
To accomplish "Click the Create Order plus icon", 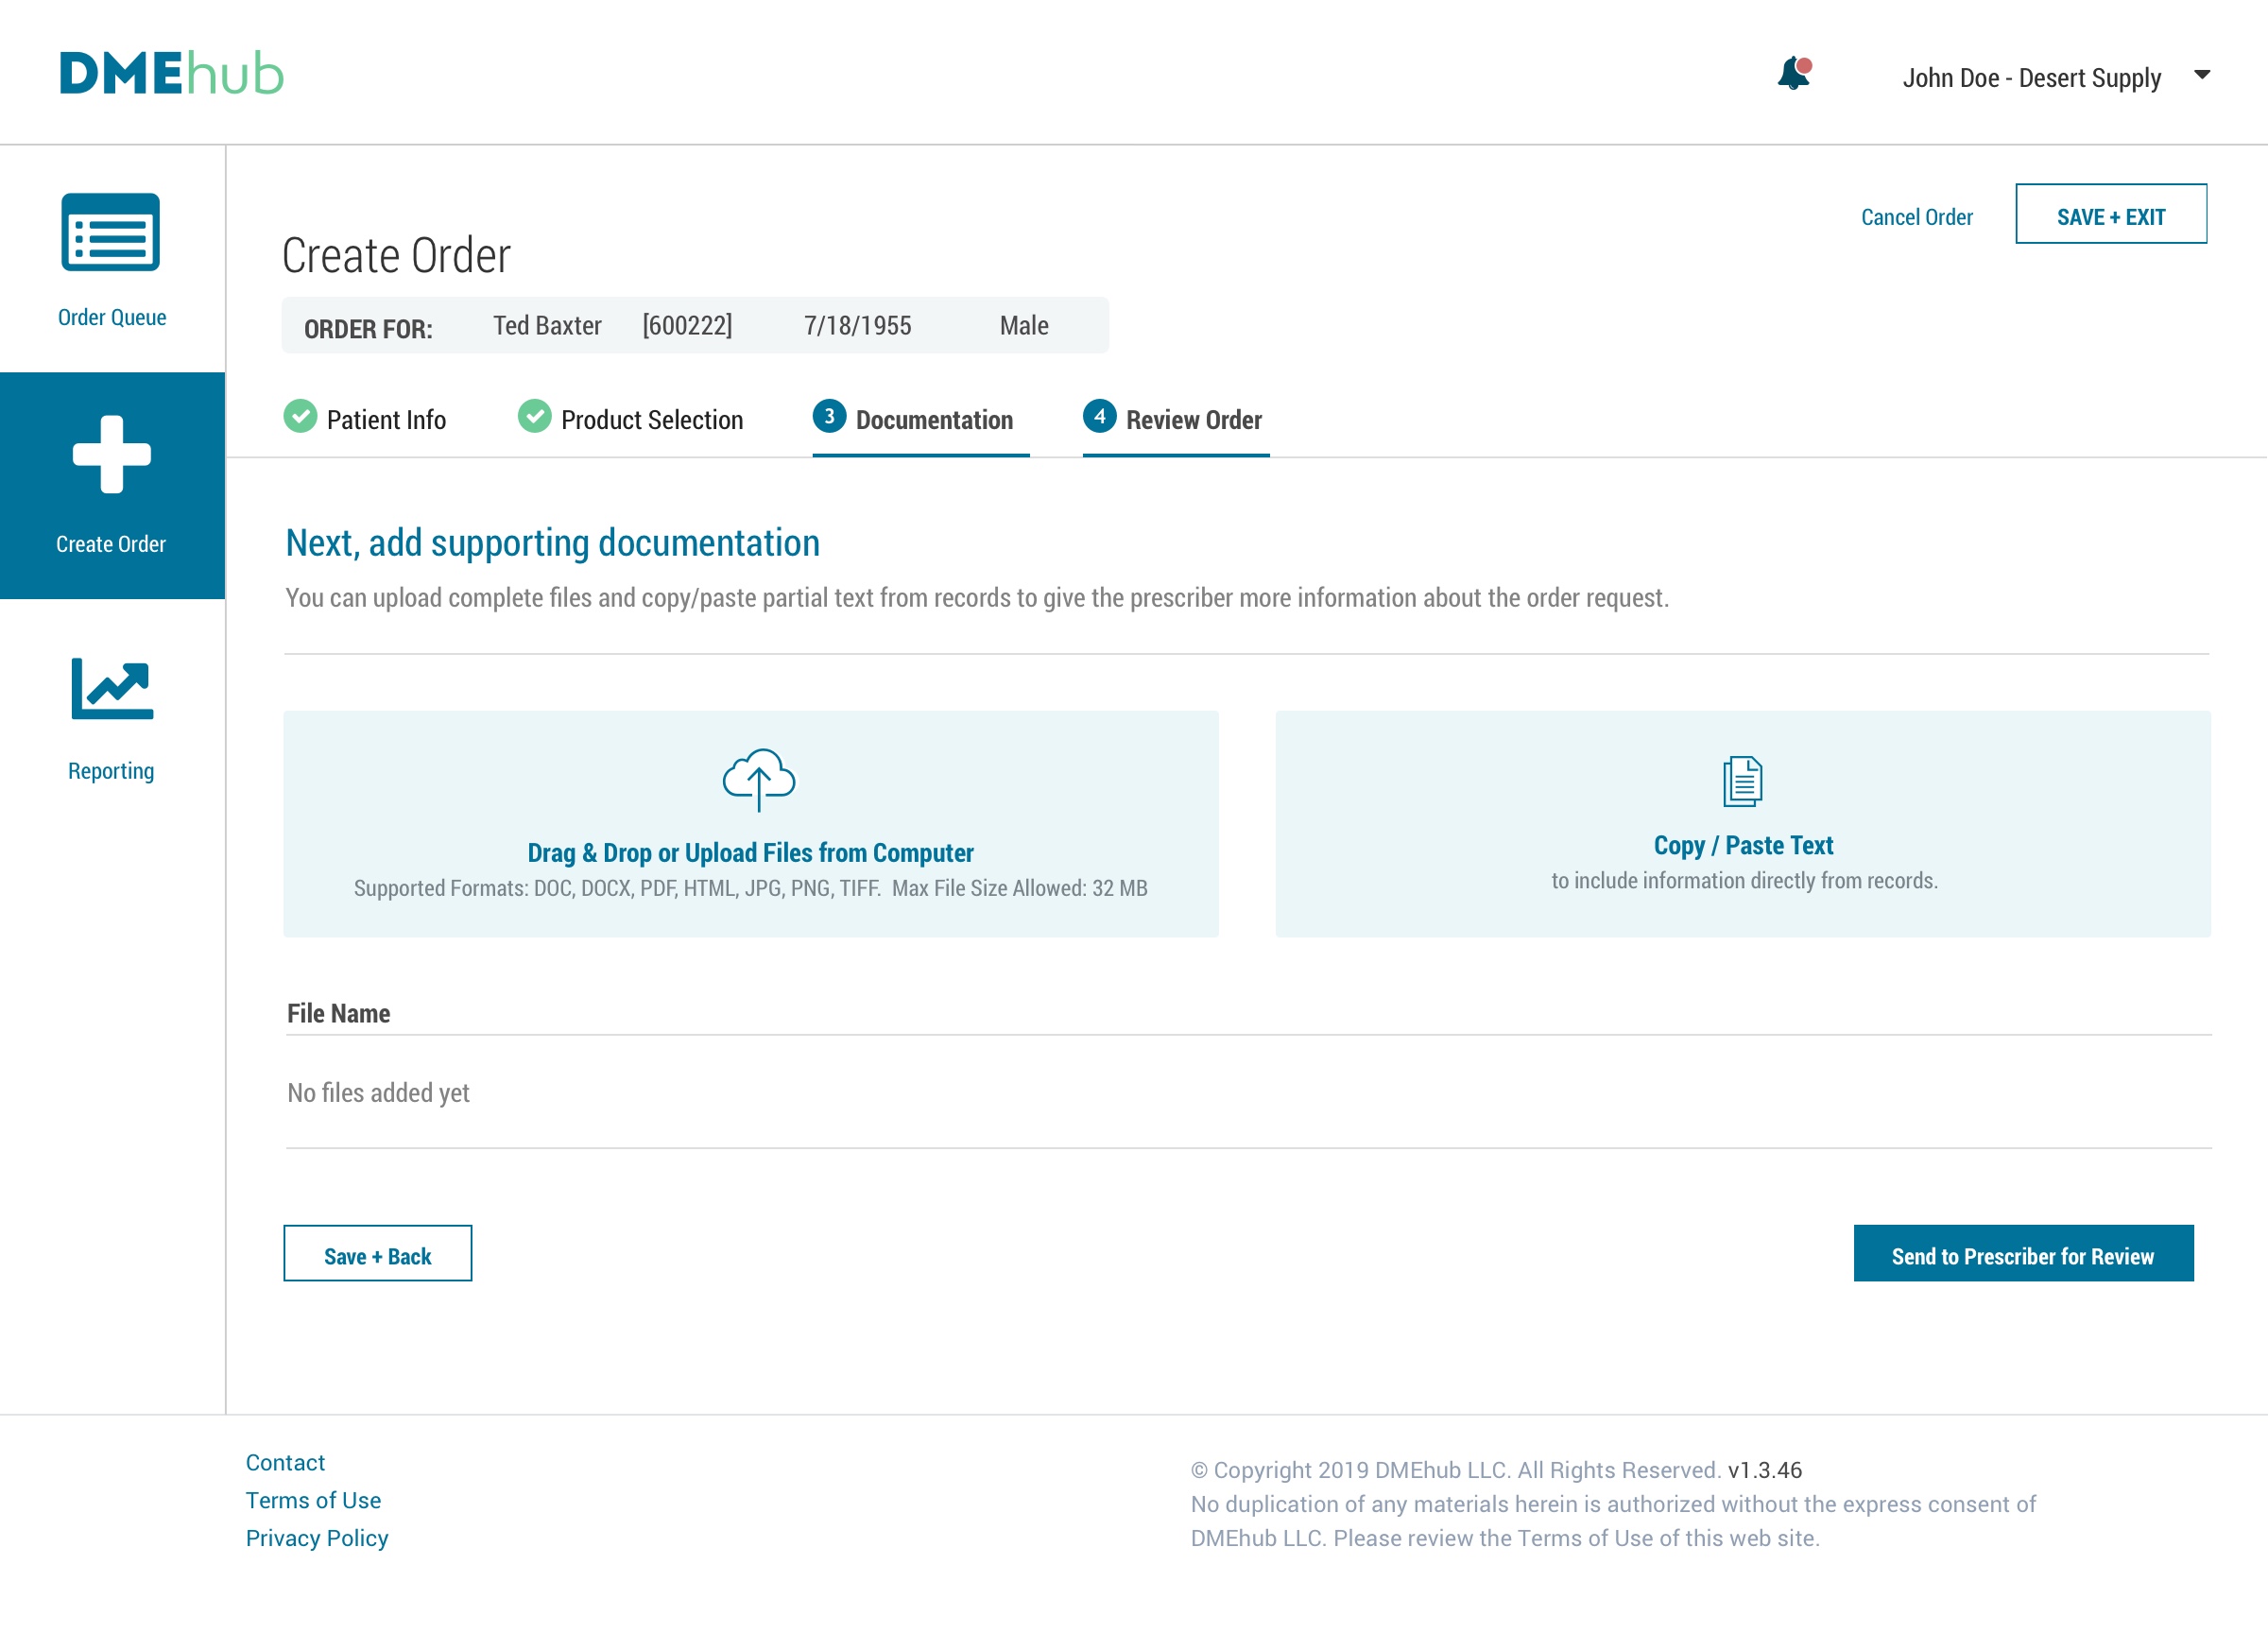I will (x=111, y=454).
